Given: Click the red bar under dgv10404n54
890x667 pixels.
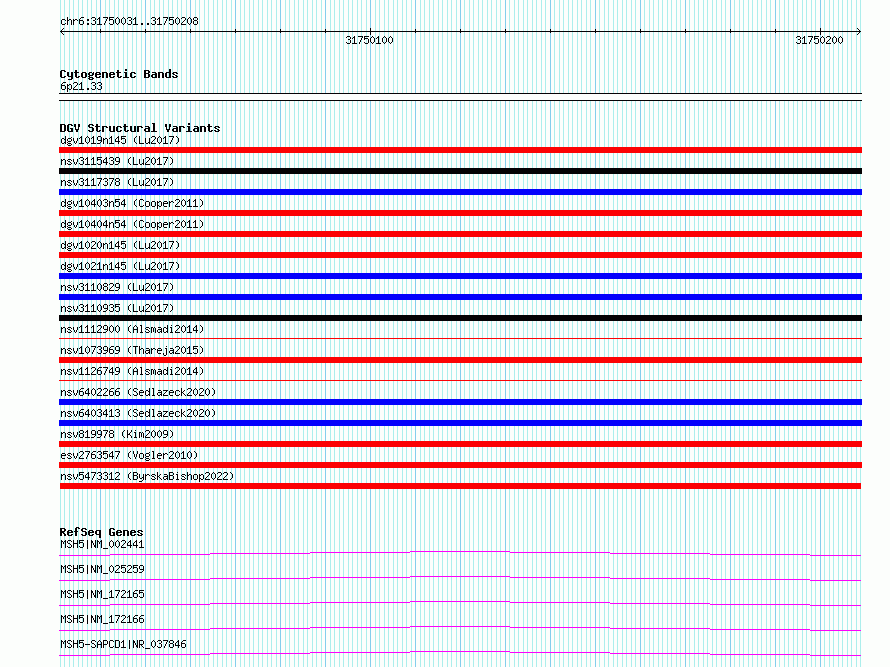Looking at the screenshot, I should tap(460, 234).
